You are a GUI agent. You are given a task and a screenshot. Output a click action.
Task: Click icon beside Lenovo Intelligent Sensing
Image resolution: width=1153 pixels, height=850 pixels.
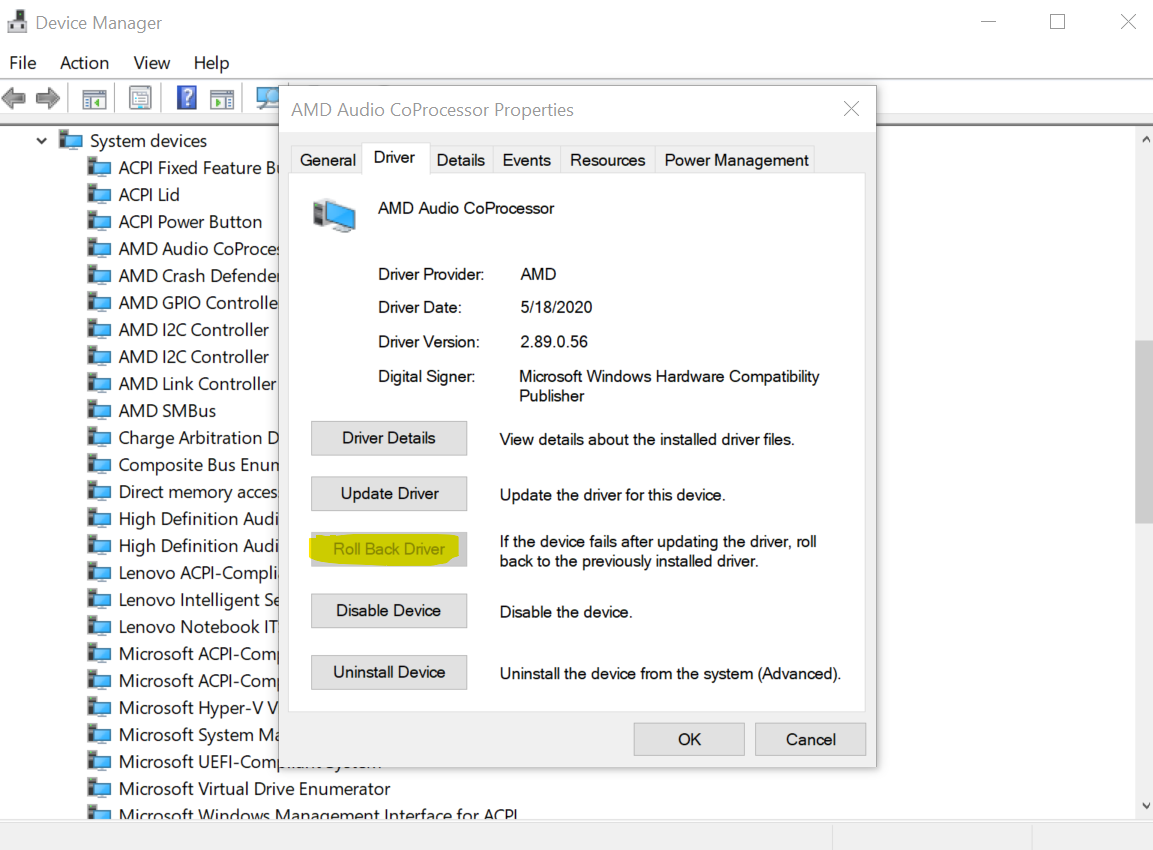[100, 599]
